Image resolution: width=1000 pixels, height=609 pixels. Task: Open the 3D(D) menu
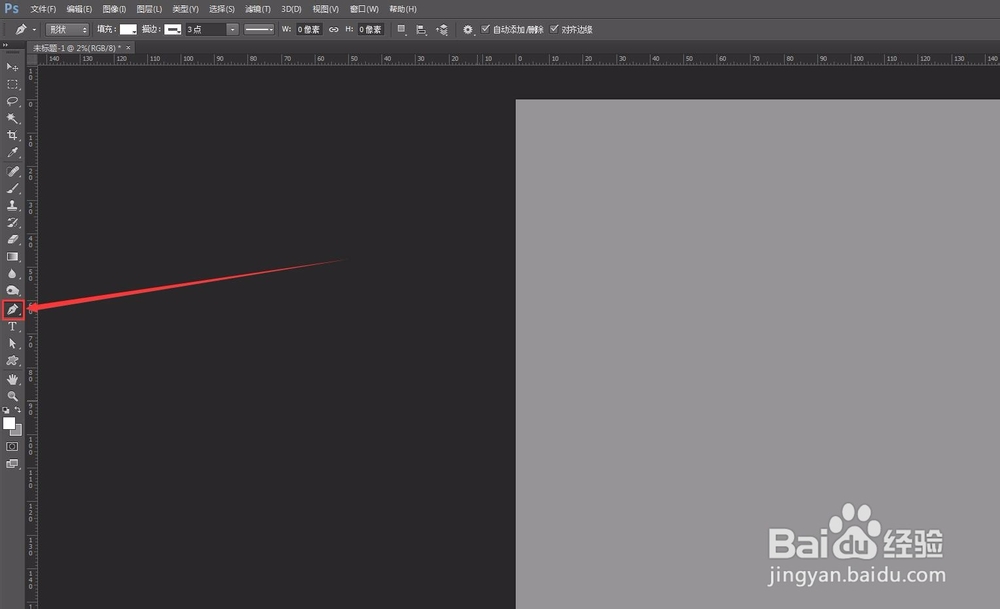point(291,9)
